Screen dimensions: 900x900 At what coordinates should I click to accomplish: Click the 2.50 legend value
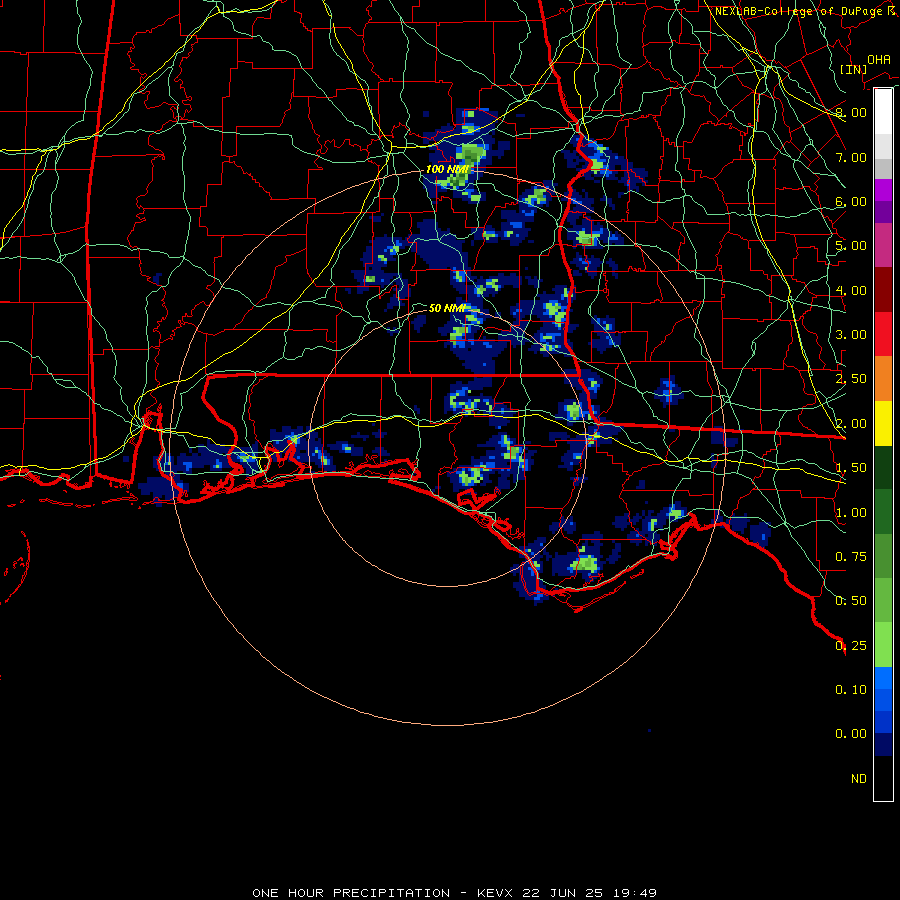(851, 379)
